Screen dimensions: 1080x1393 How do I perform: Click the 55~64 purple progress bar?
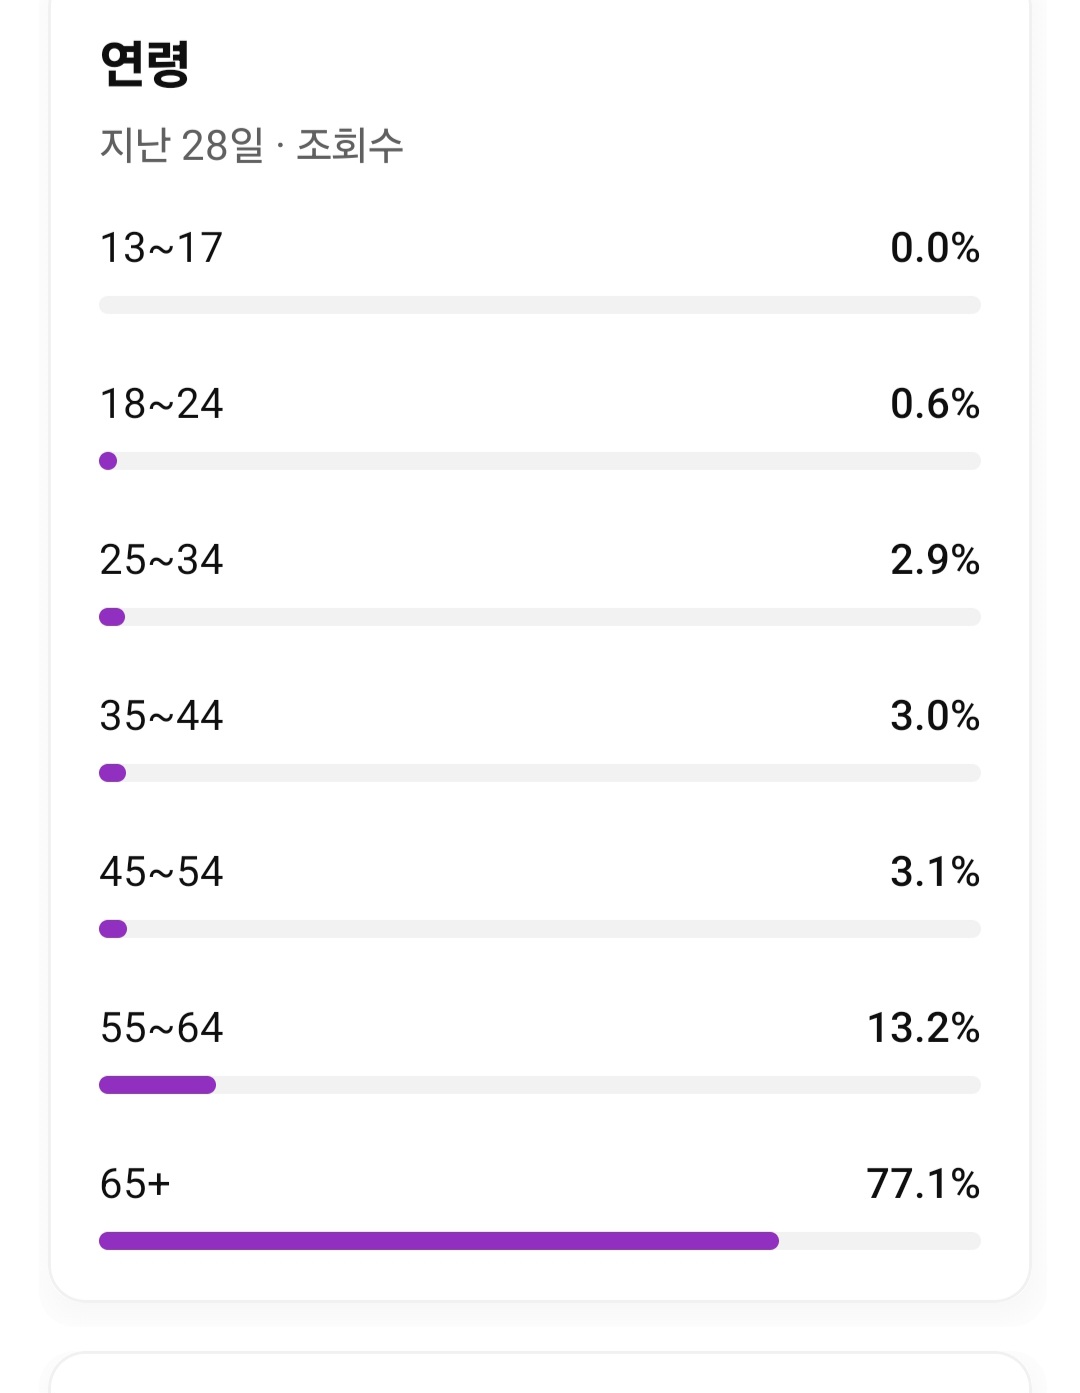tap(157, 1085)
